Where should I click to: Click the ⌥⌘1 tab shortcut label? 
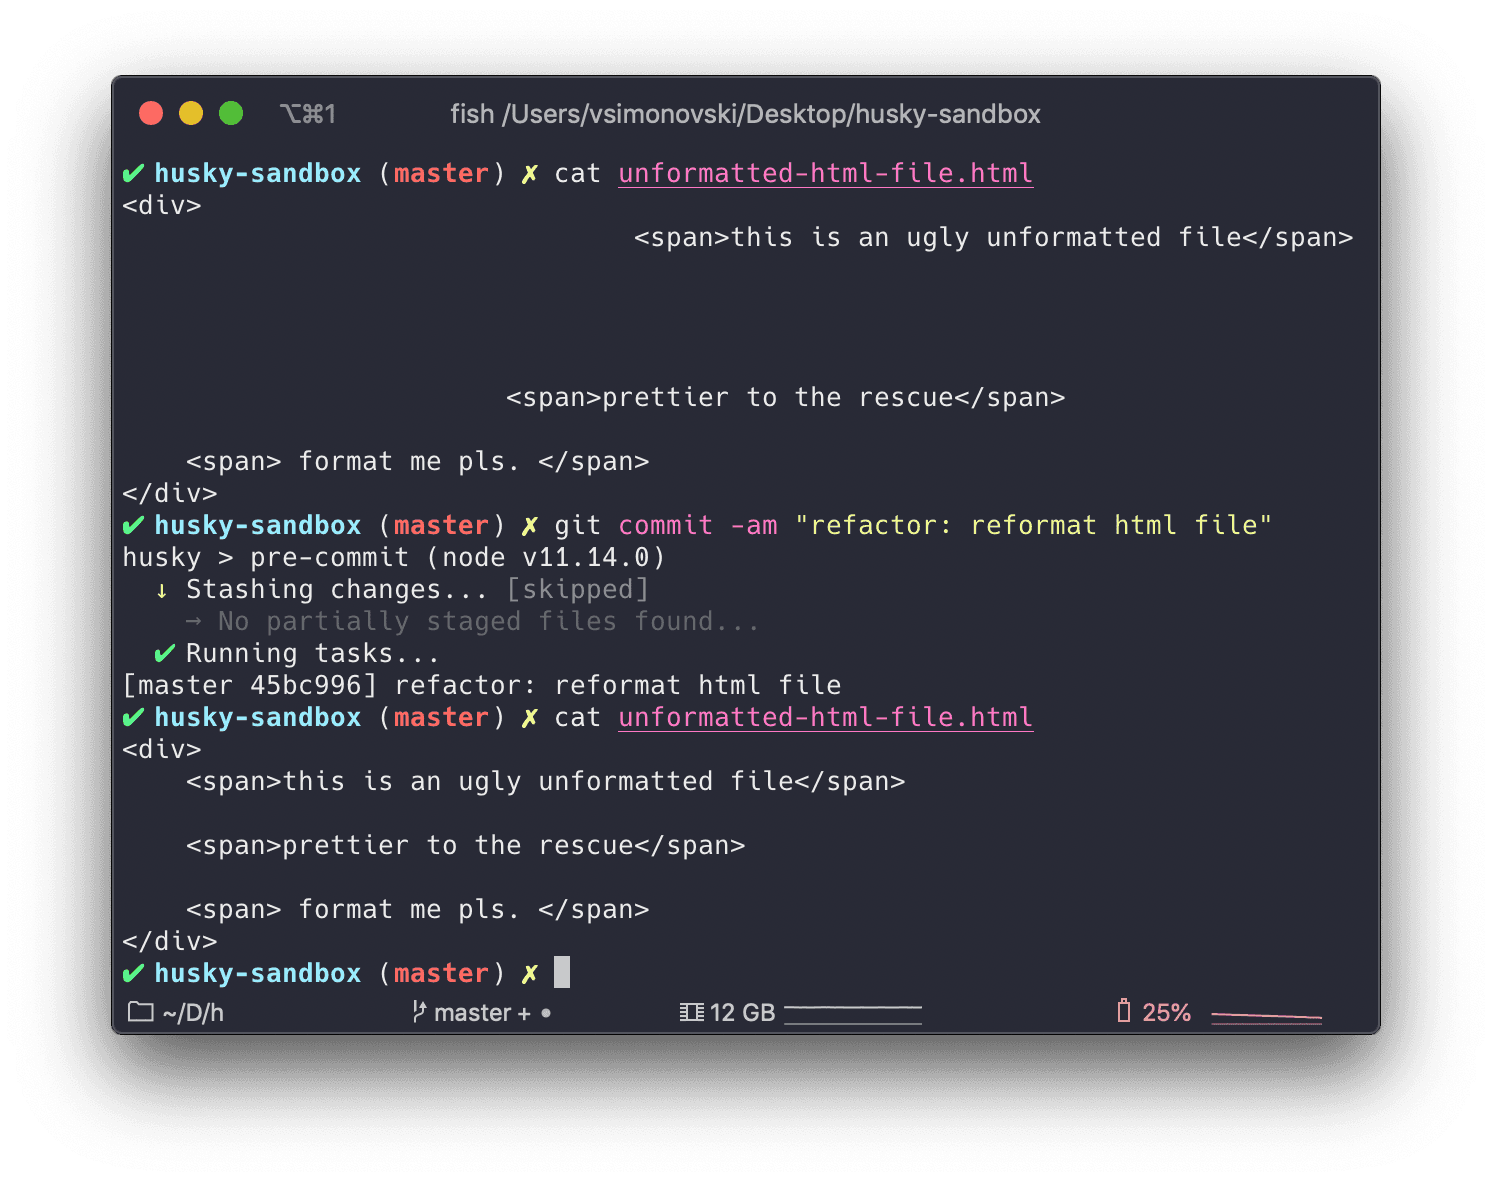pyautogui.click(x=308, y=113)
